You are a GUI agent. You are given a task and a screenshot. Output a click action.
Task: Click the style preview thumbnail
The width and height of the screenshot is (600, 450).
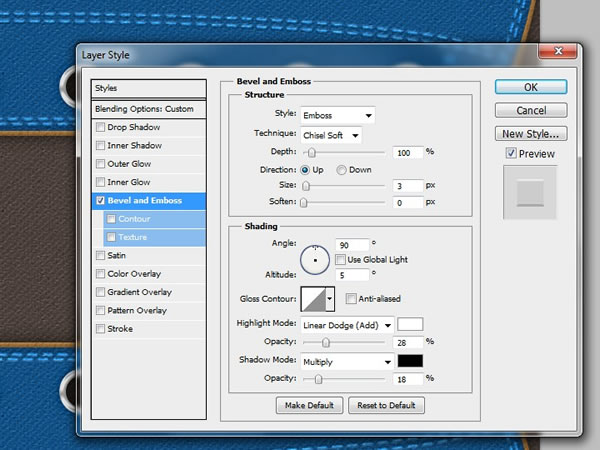click(530, 192)
